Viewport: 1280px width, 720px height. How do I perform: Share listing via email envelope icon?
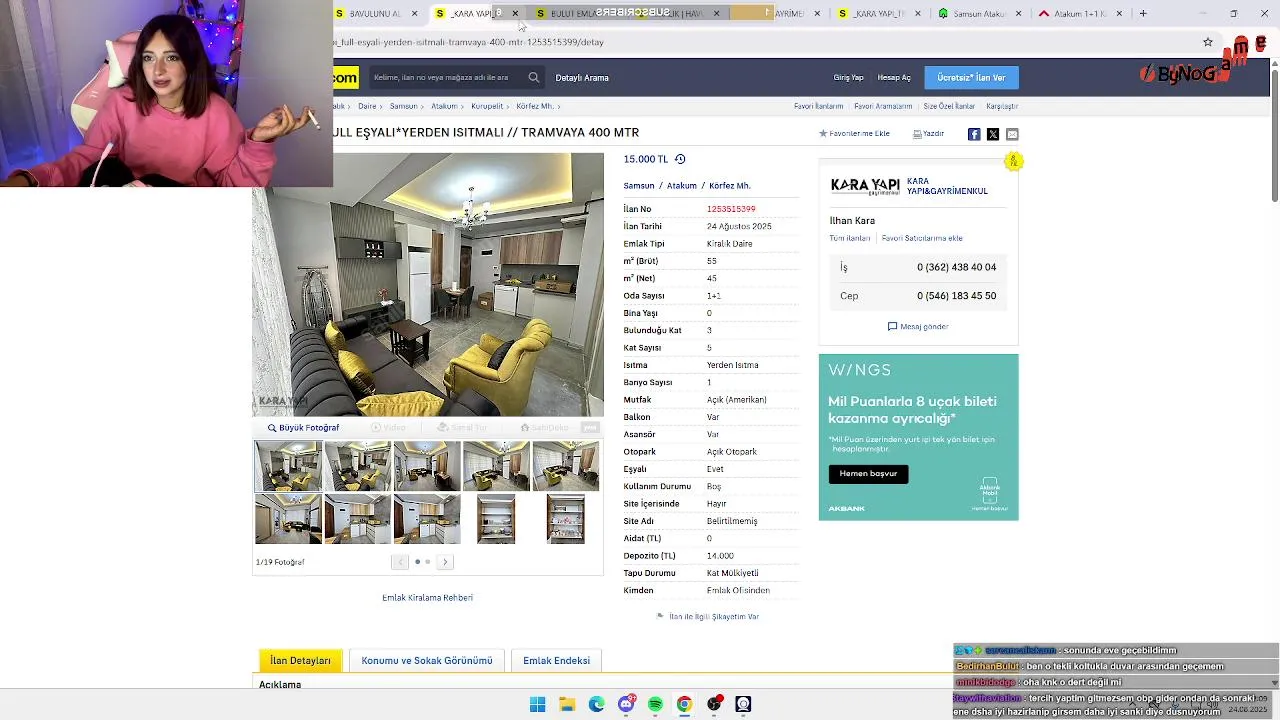(x=1012, y=134)
